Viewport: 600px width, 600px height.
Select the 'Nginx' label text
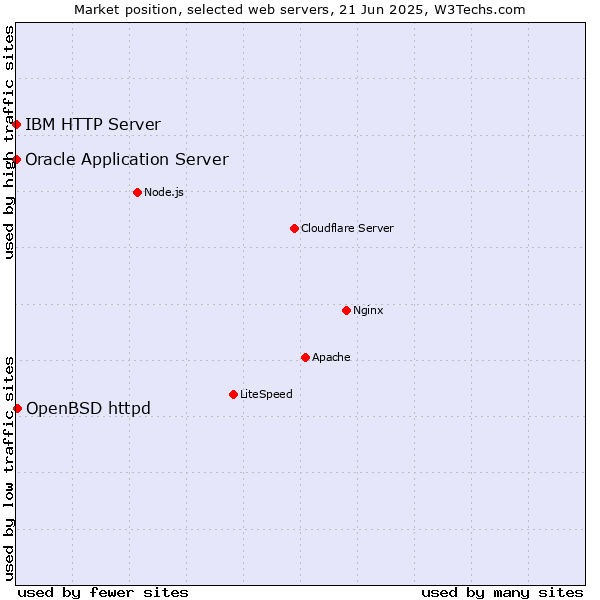click(x=368, y=310)
